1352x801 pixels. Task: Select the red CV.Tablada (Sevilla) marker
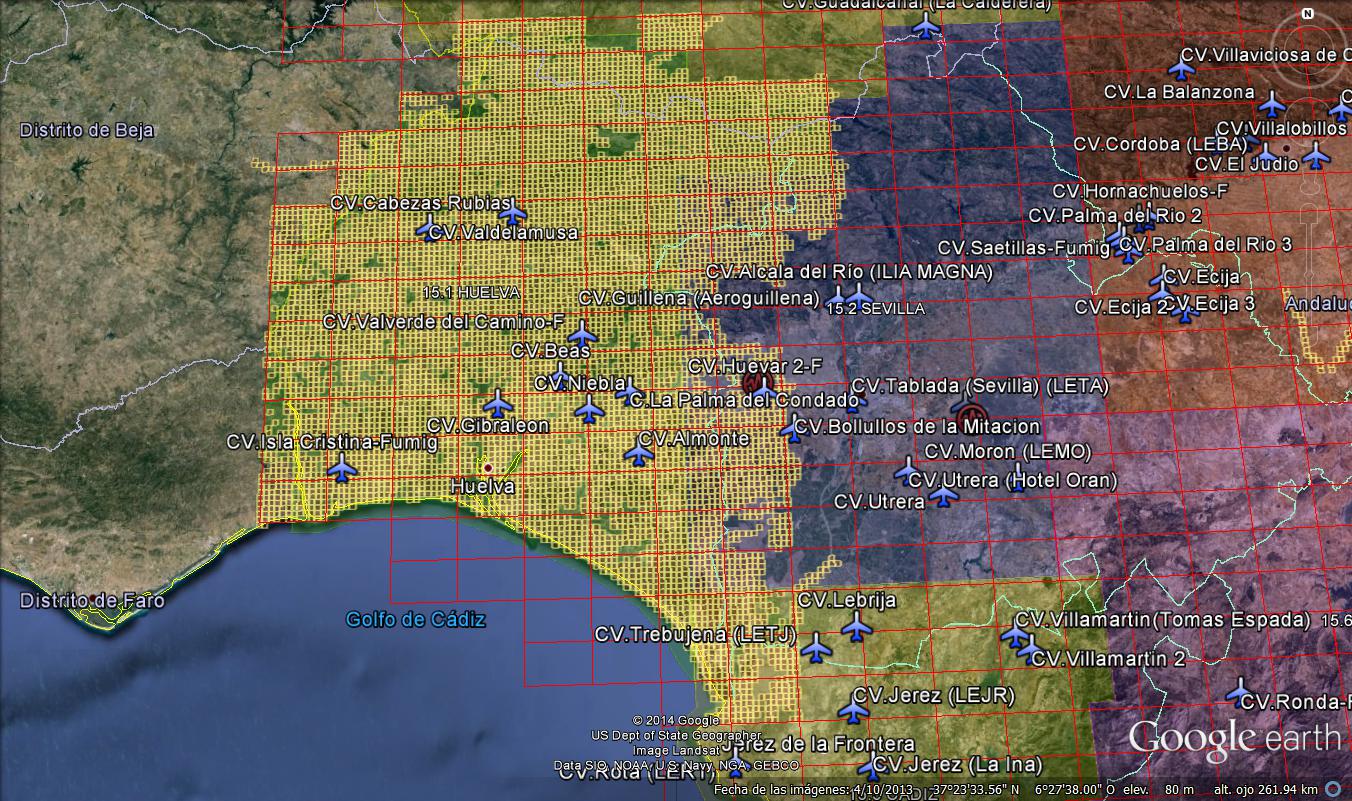968,414
